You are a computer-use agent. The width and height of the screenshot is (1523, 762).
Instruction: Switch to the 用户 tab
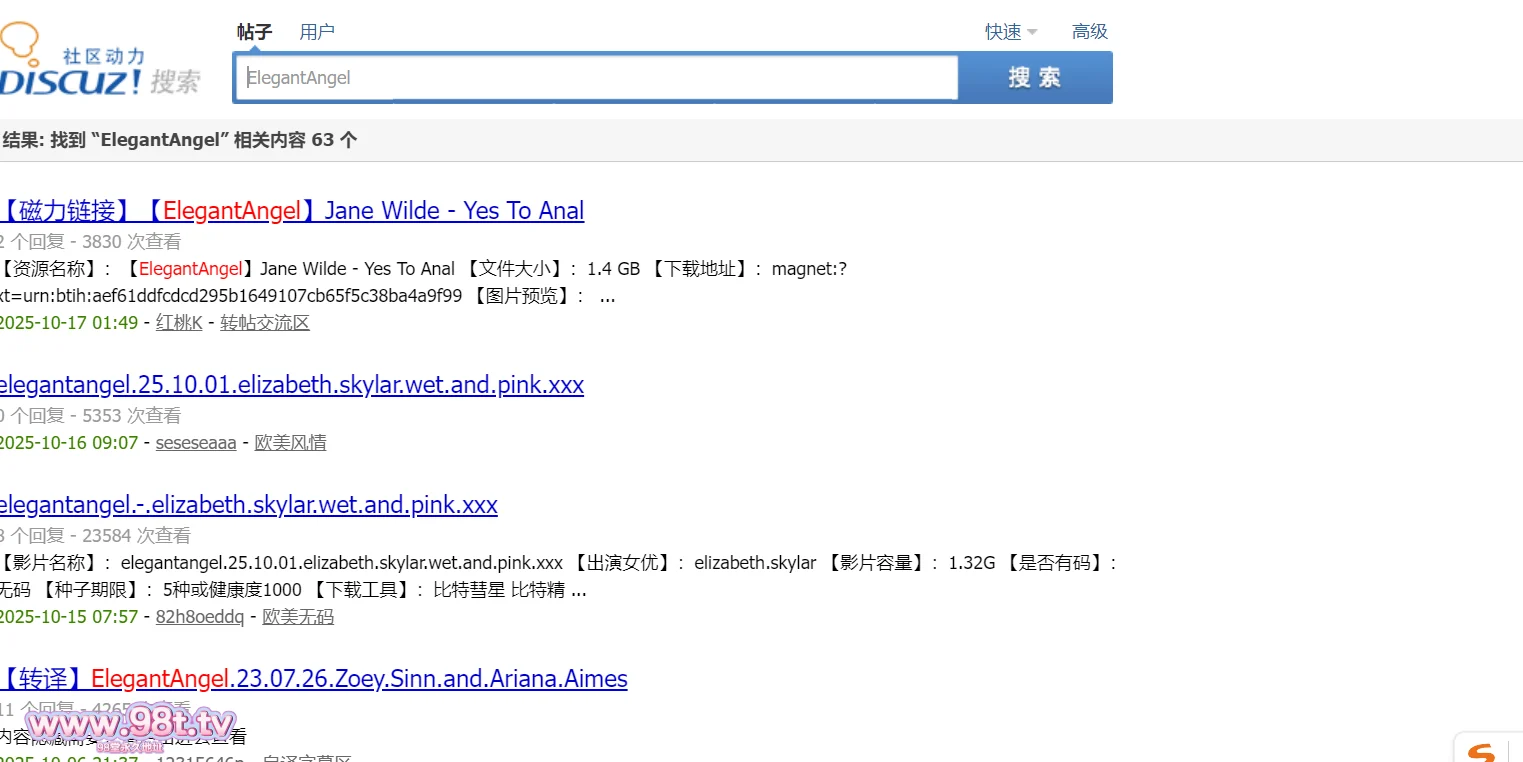[317, 32]
